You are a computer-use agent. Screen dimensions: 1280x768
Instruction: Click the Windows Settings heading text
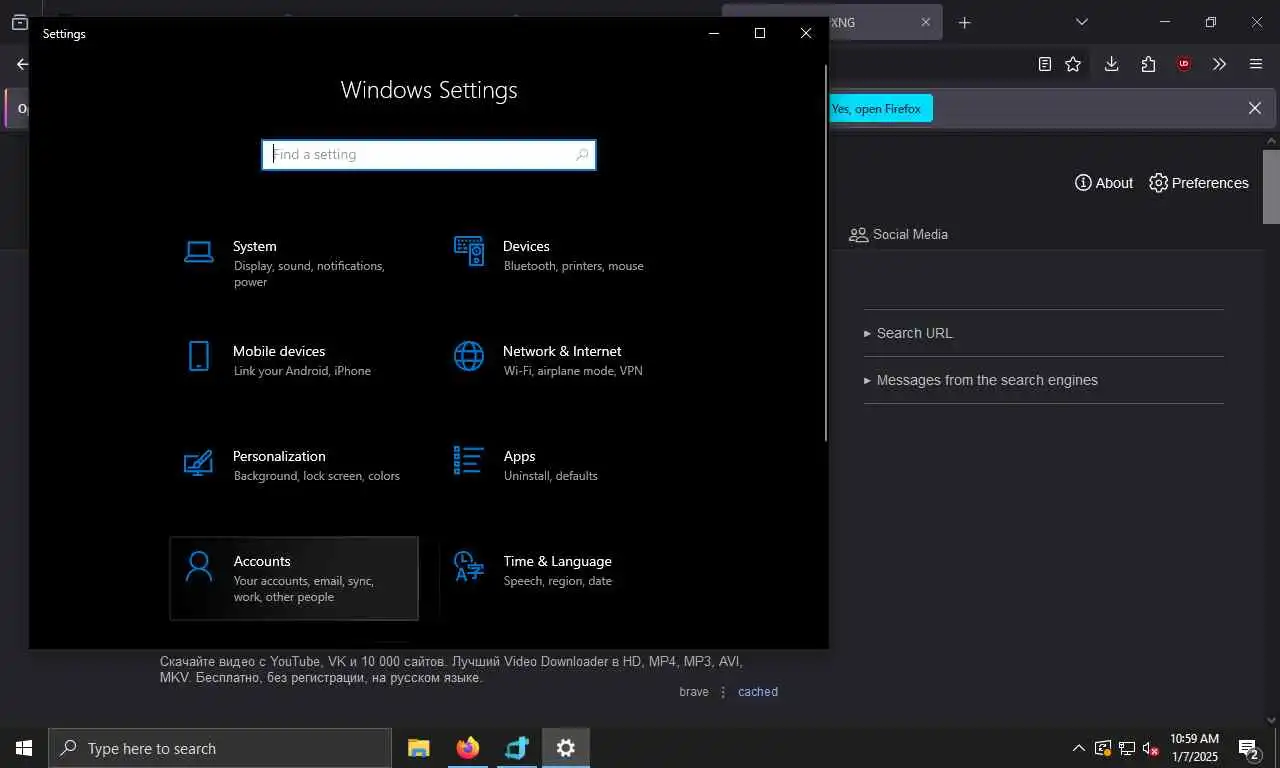[x=429, y=90]
